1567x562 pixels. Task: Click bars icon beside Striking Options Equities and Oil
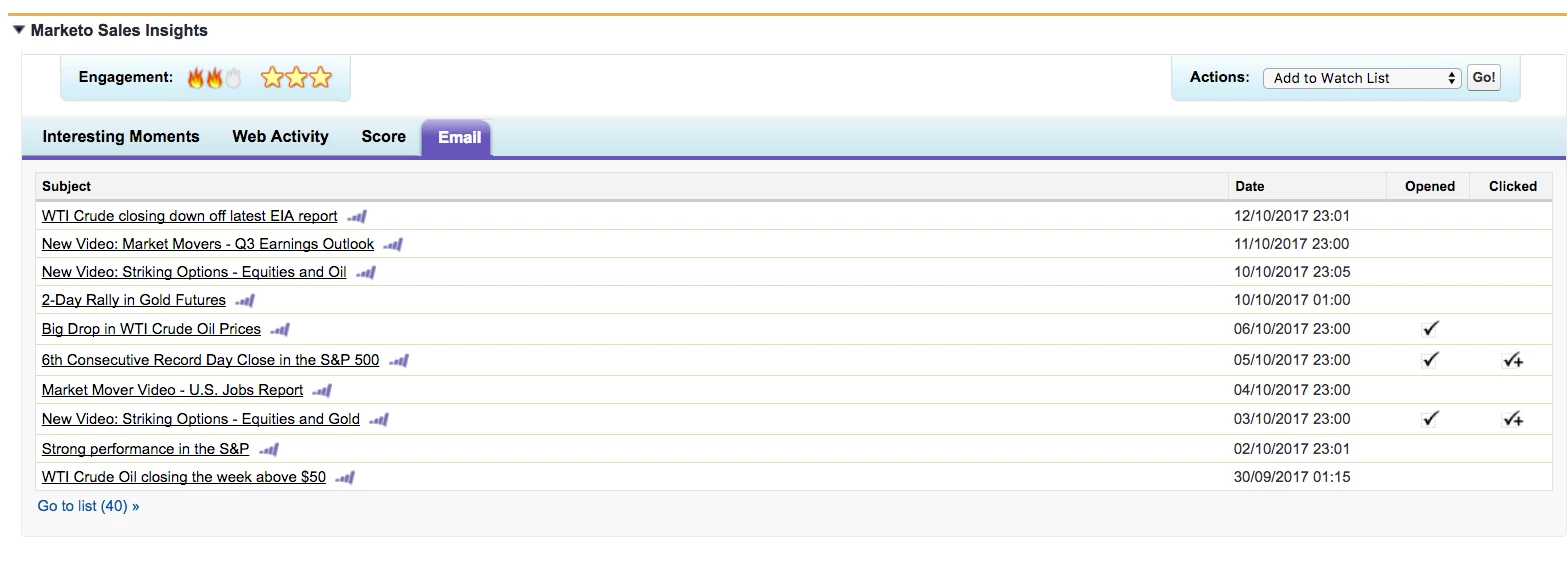tap(366, 272)
